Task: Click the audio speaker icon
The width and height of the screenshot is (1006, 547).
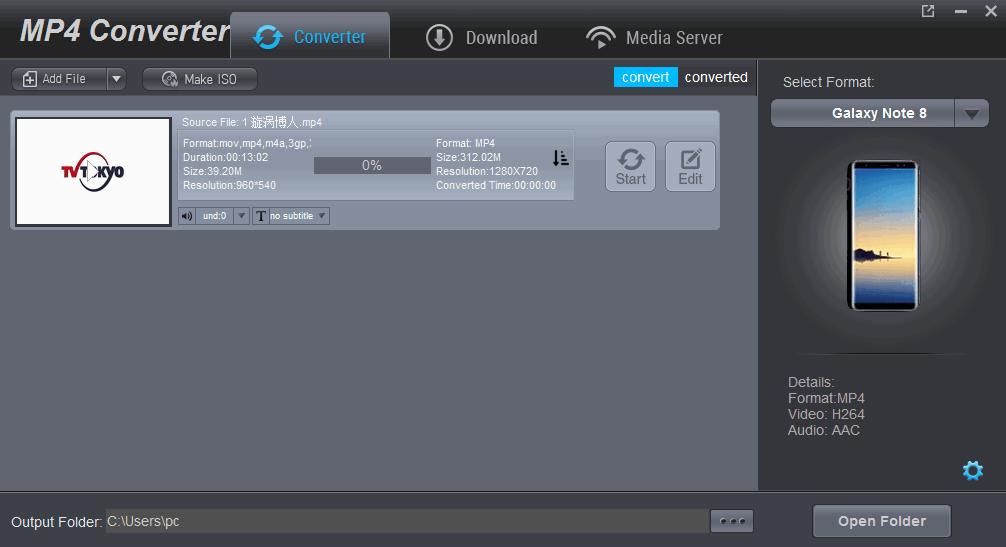Action: click(x=187, y=216)
